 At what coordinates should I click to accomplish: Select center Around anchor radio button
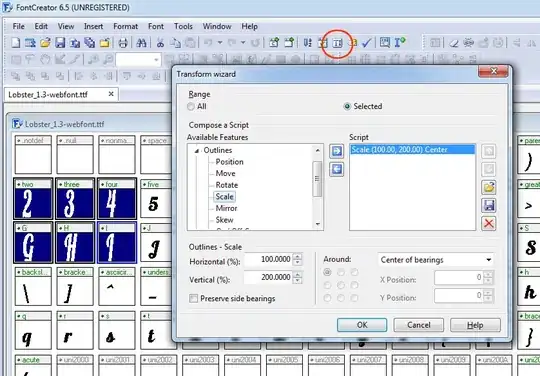(341, 285)
